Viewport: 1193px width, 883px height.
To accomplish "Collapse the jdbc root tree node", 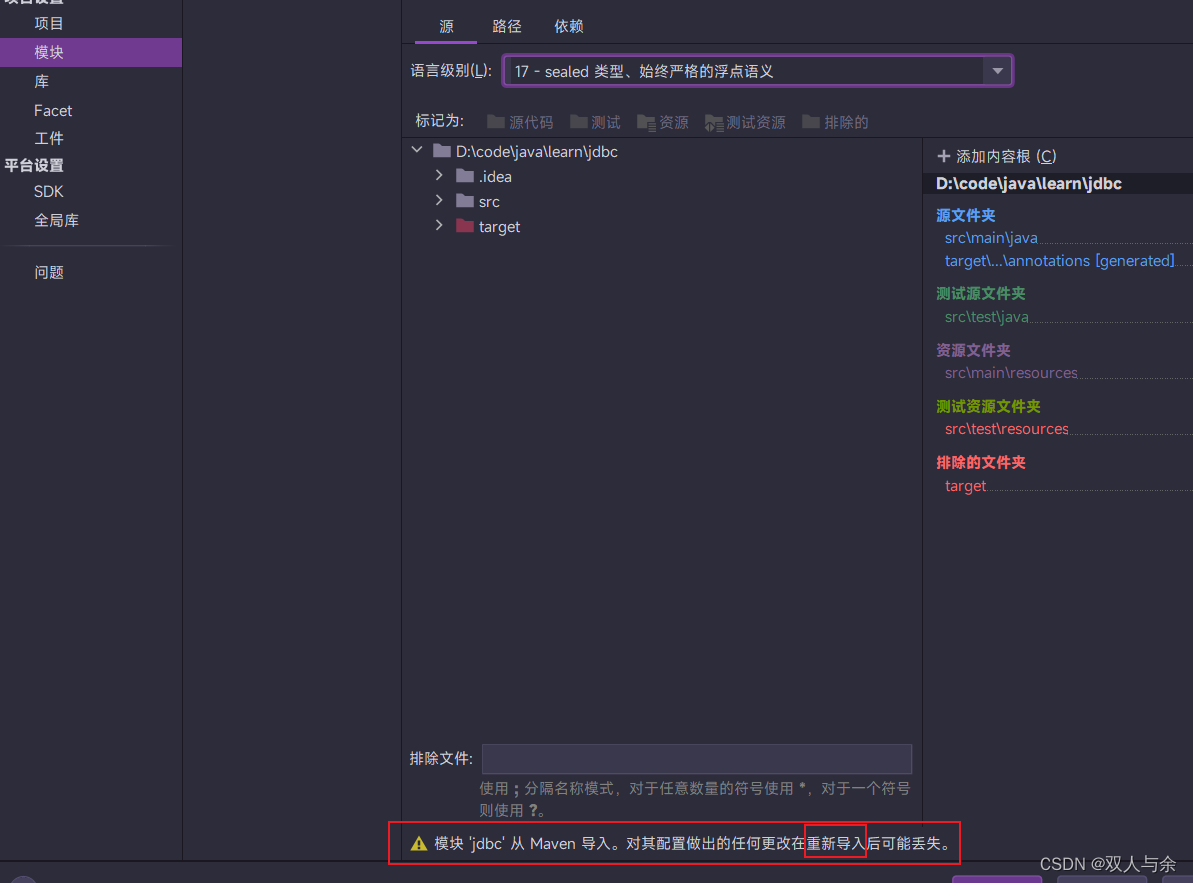I will coord(417,150).
